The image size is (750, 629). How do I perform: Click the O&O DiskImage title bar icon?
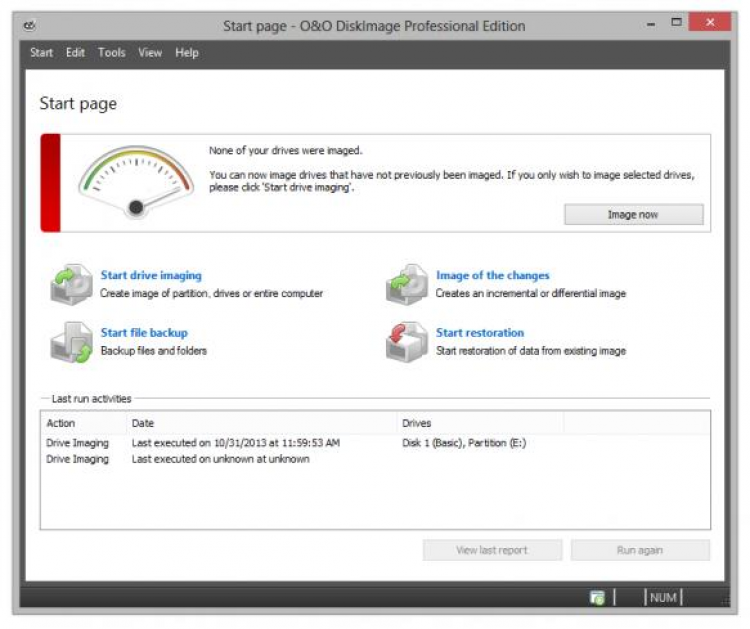tap(32, 25)
